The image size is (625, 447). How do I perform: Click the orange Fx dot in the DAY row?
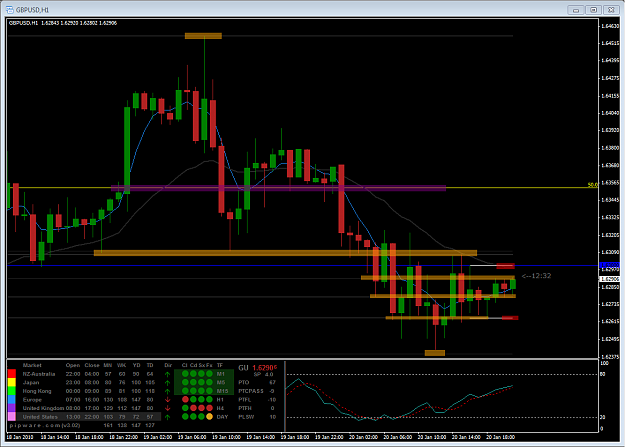209,417
